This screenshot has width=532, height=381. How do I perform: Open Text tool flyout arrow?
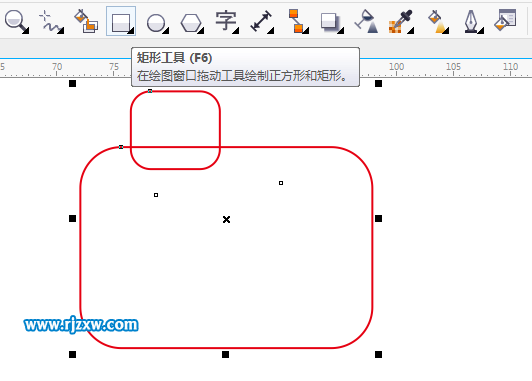pyautogui.click(x=236, y=31)
